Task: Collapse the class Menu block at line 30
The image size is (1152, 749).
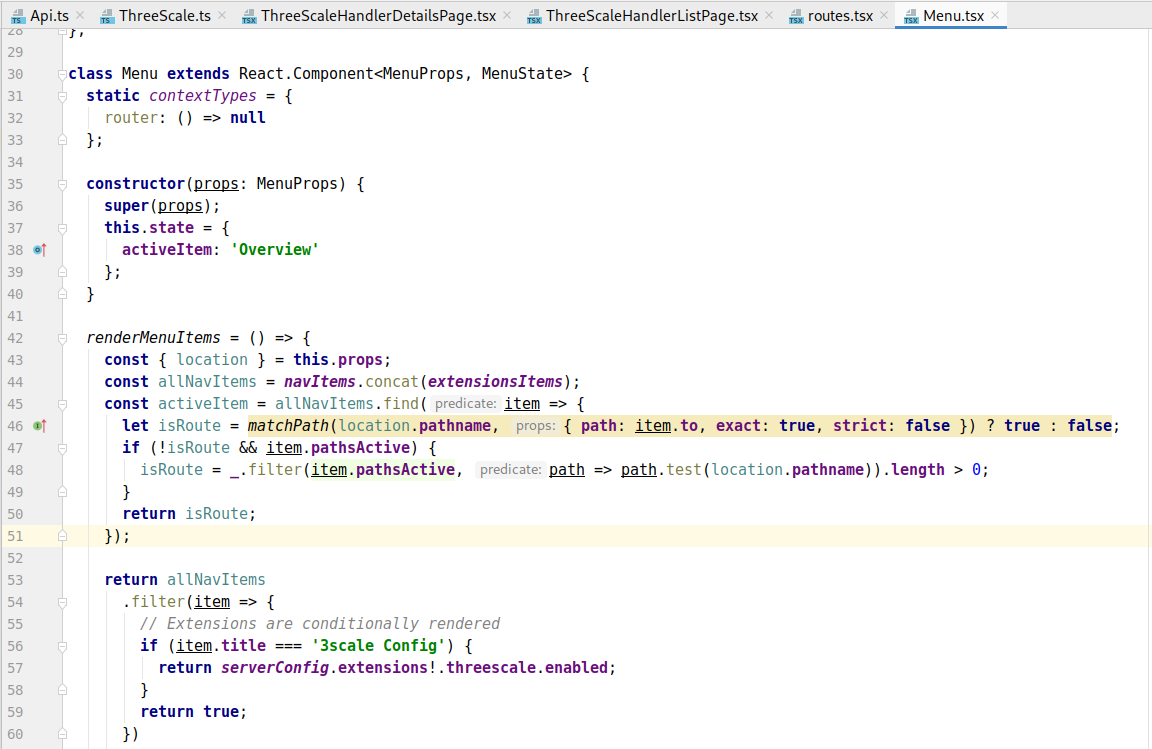Action: tap(62, 74)
